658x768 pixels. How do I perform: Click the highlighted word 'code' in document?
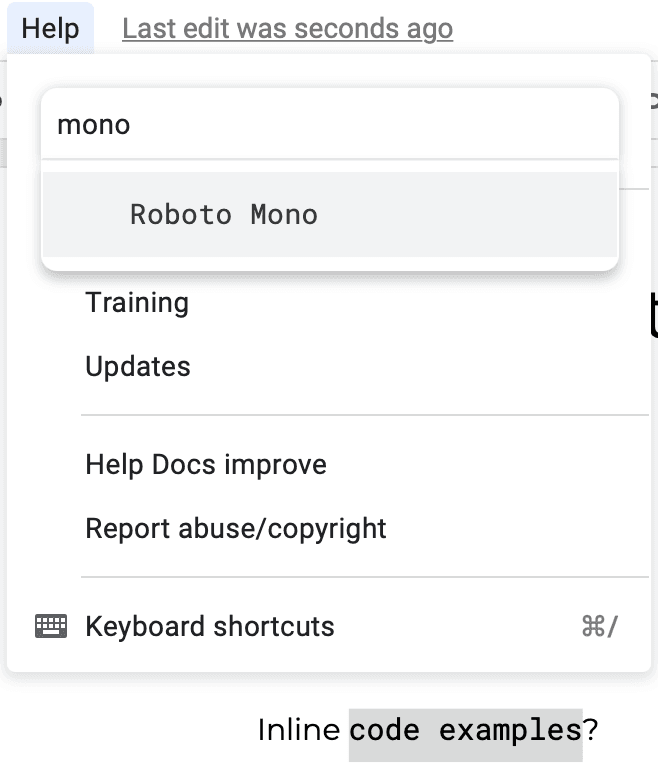click(x=385, y=731)
